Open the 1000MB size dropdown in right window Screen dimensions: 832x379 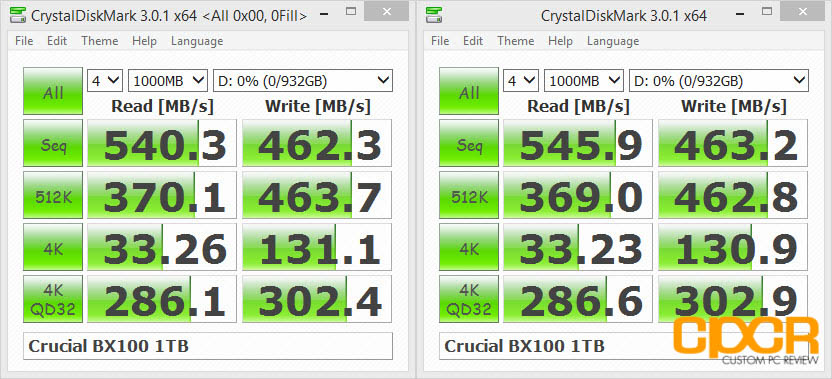pos(584,81)
